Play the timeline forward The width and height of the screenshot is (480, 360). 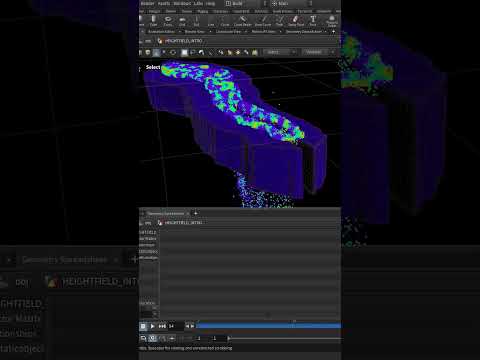coord(152,326)
